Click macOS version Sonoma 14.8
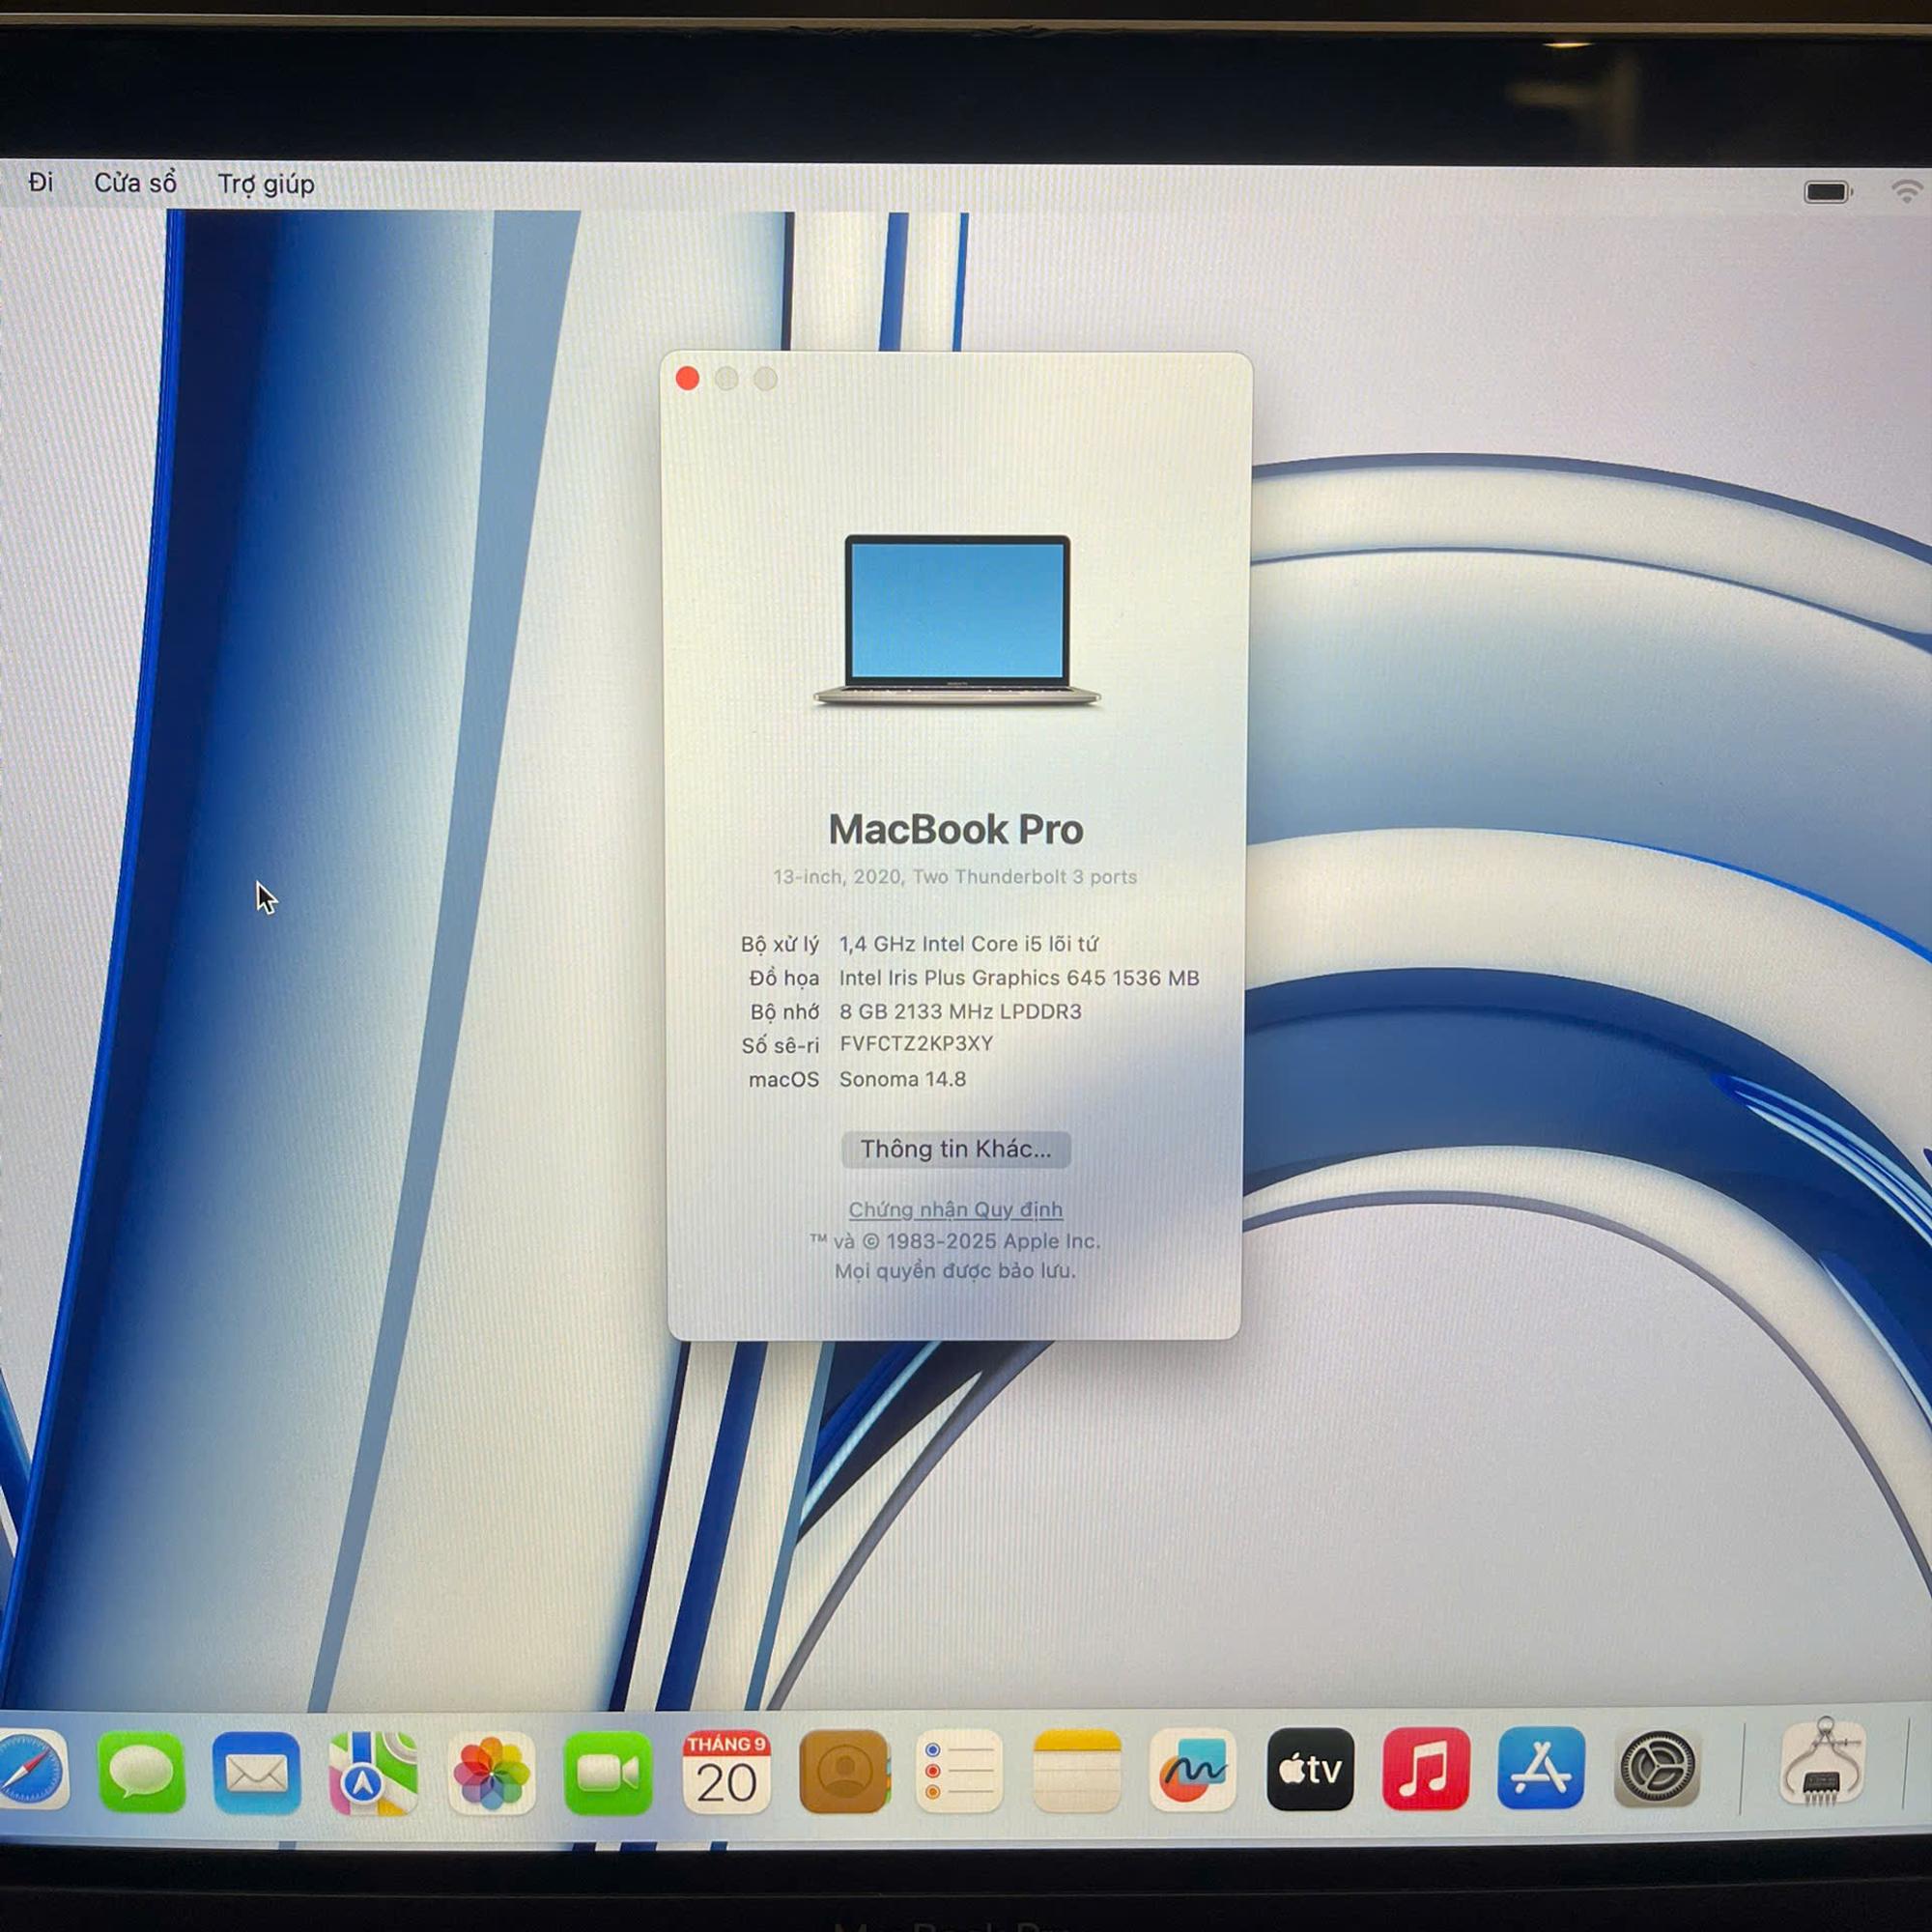1932x1932 pixels. 902,1079
